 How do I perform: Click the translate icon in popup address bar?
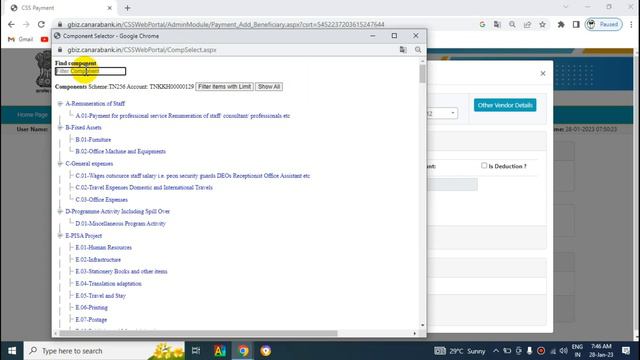(403, 50)
